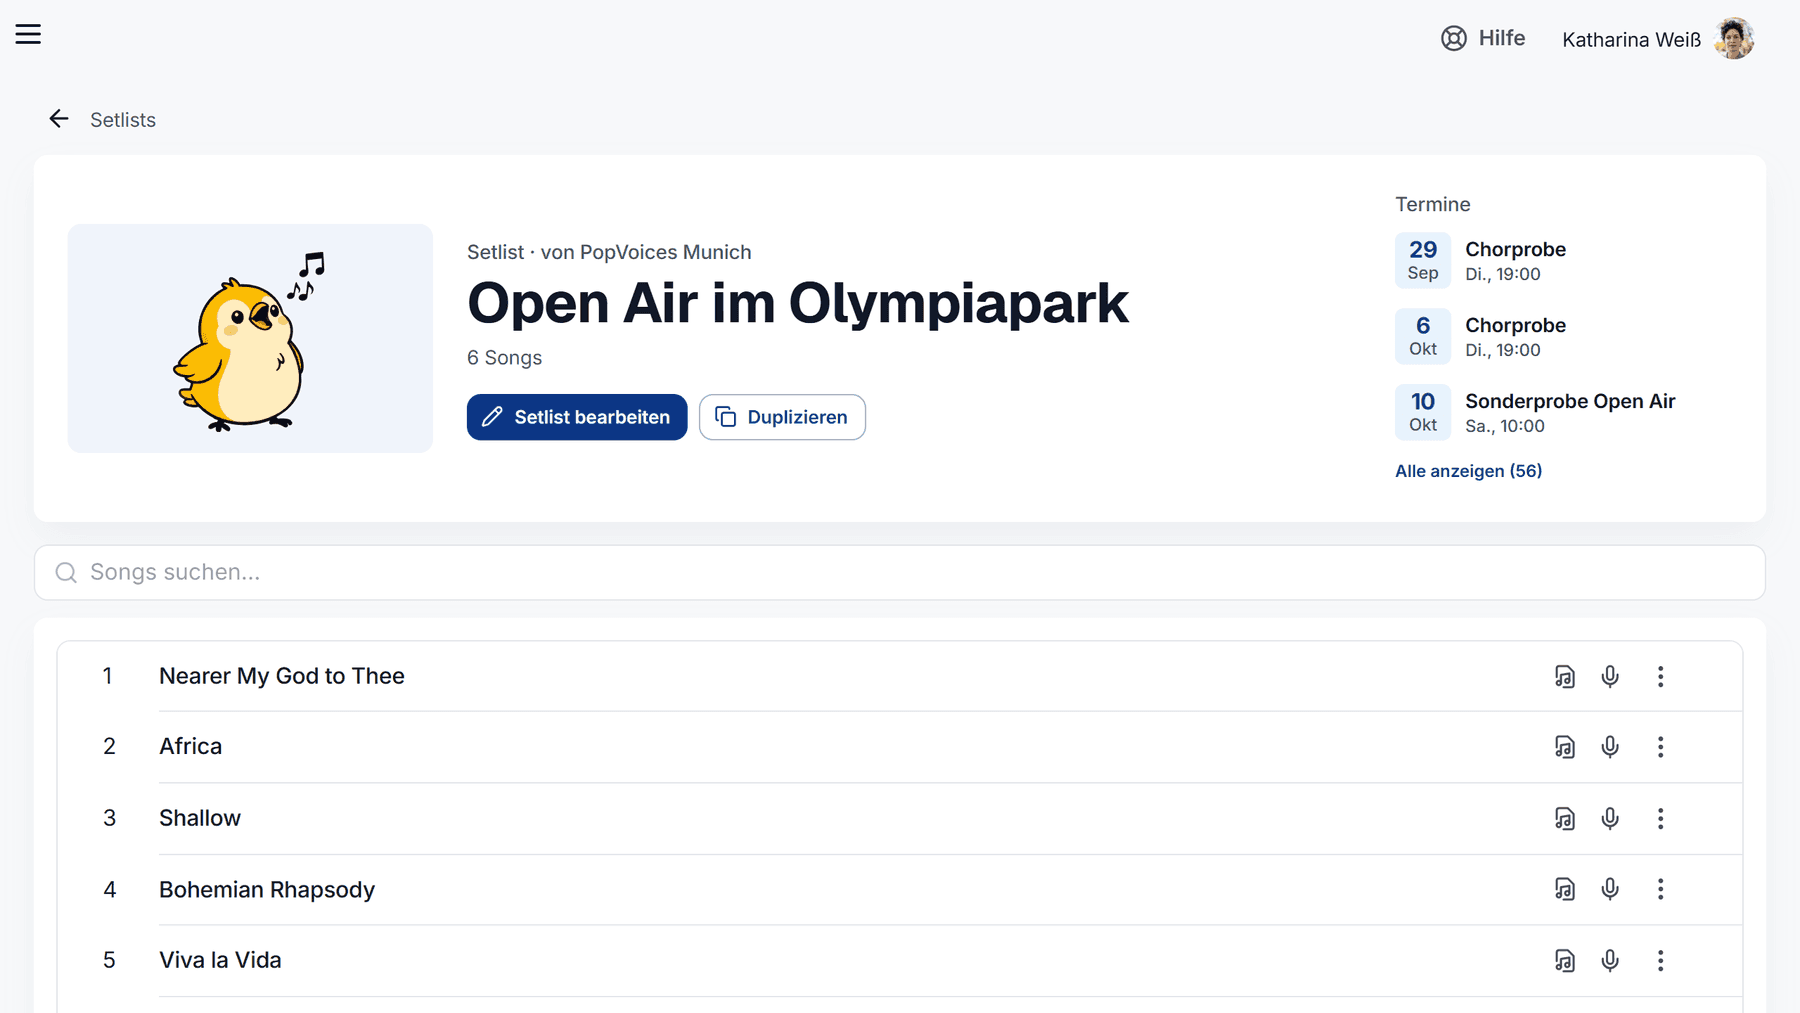The image size is (1800, 1013).
Task: Show all dates via Alle anzeigen (56)
Action: click(x=1468, y=471)
